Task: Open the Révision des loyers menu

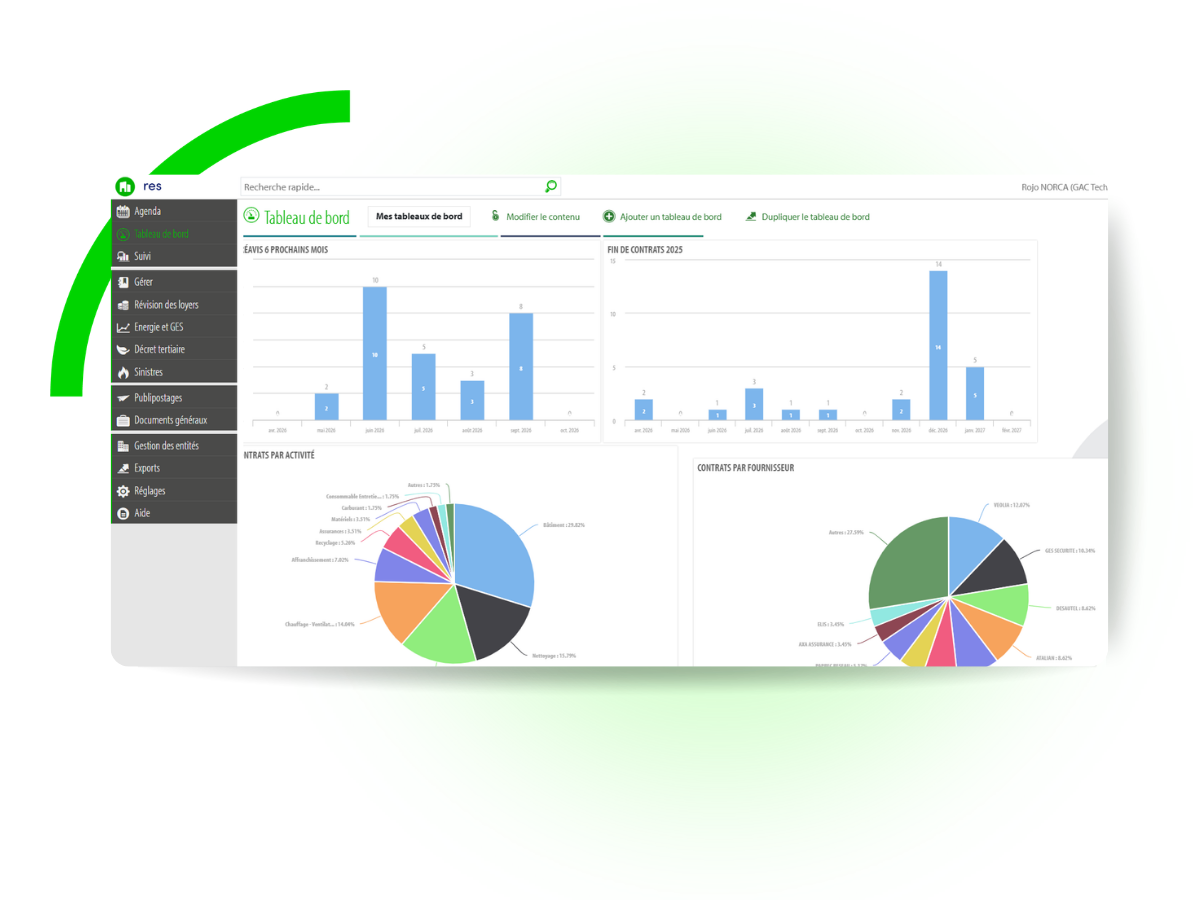Action: click(166, 305)
